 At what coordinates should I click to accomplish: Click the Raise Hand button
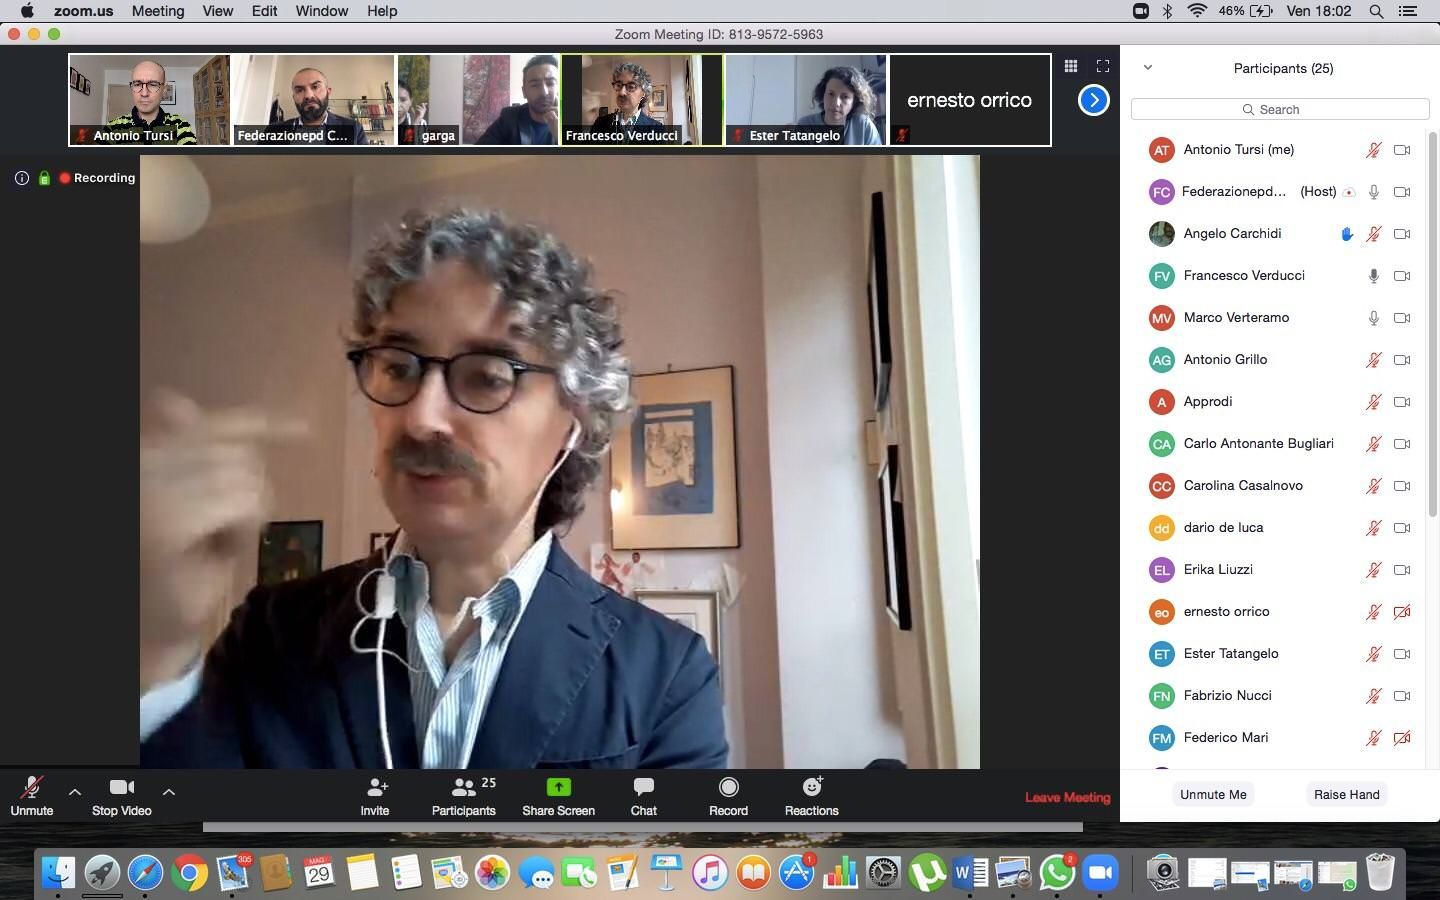pyautogui.click(x=1346, y=794)
